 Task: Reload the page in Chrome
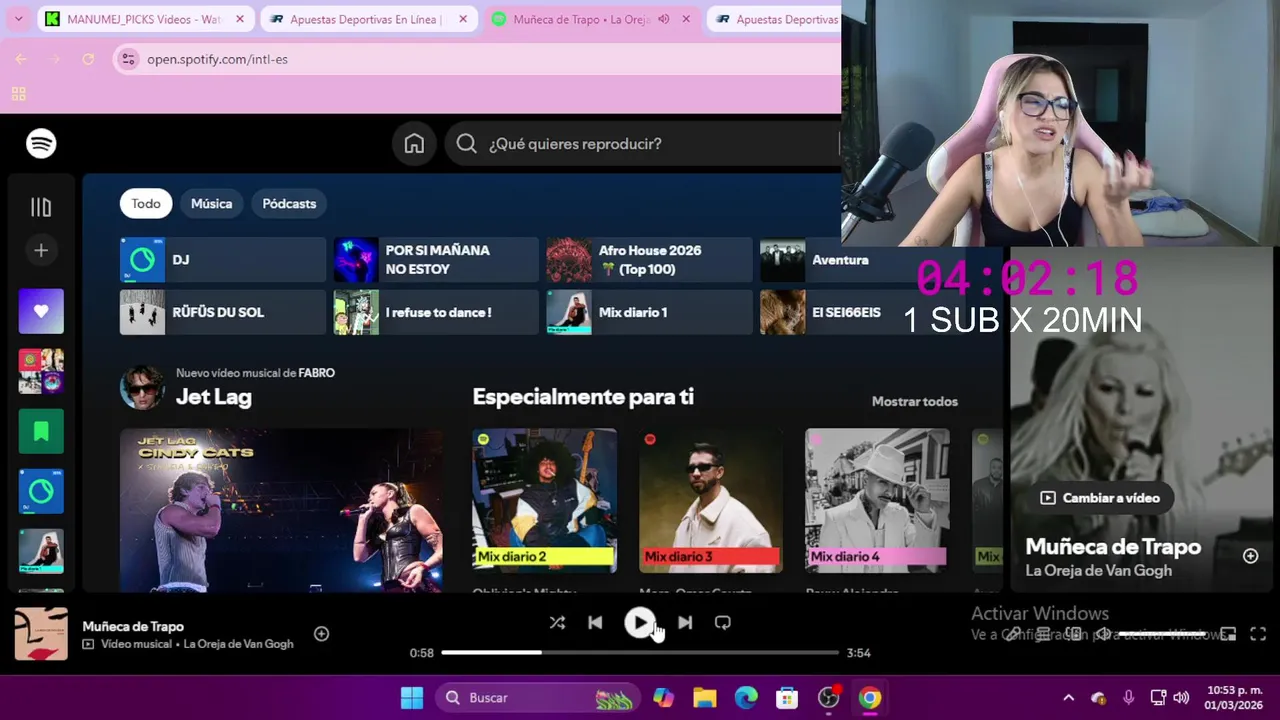(88, 59)
